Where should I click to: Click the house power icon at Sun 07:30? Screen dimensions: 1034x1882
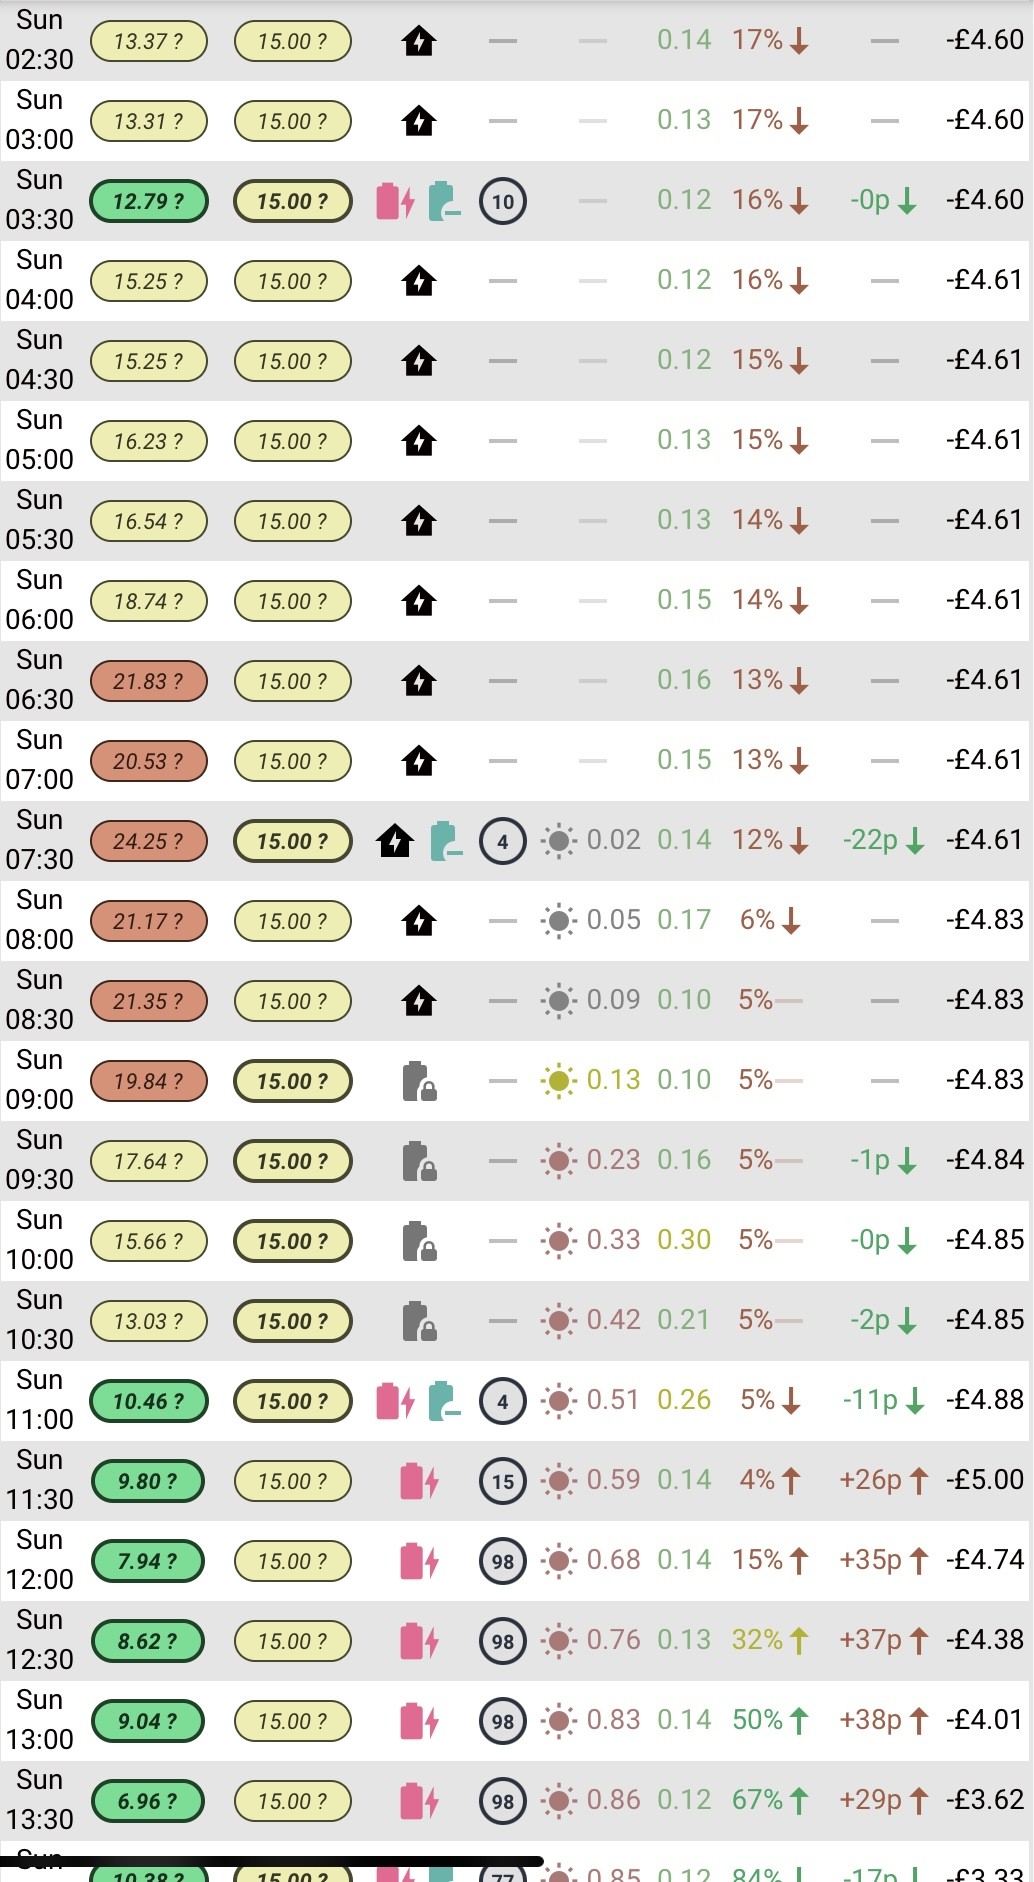click(x=395, y=841)
